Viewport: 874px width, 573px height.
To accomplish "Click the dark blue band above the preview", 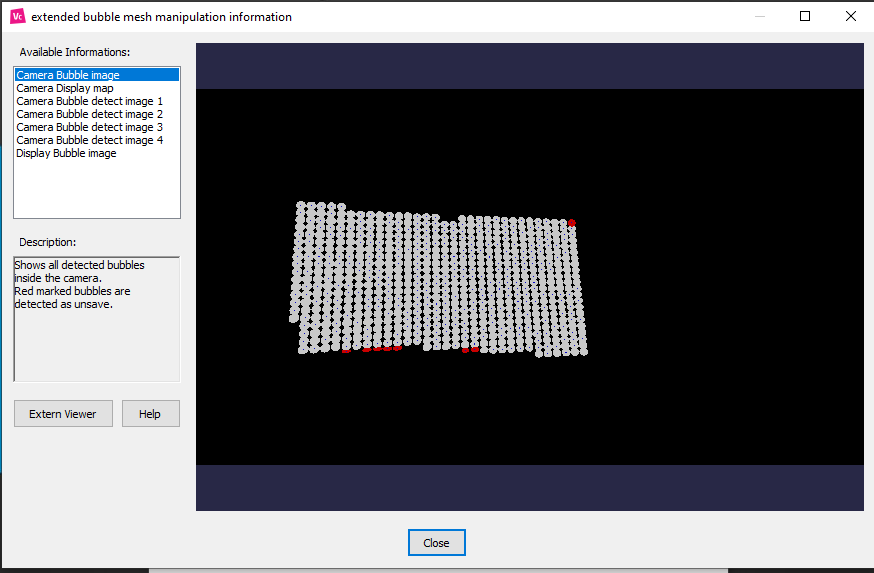I will (x=529, y=66).
